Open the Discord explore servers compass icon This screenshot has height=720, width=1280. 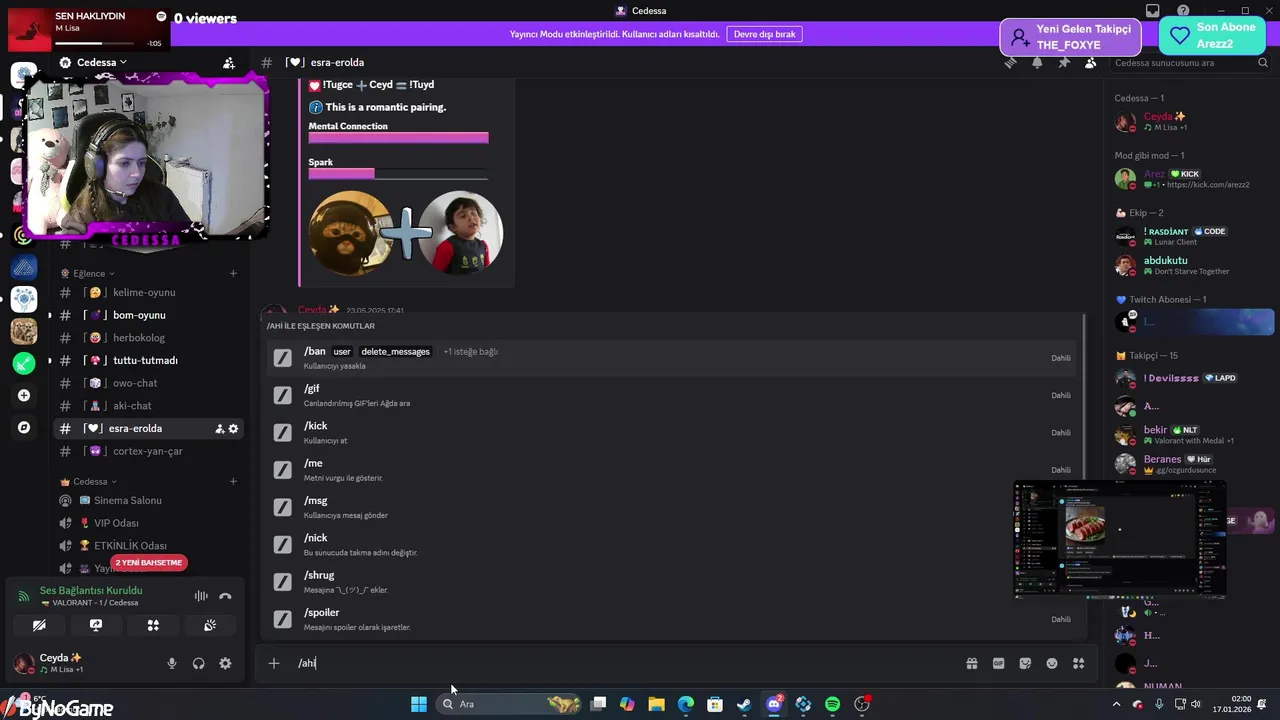[24, 427]
